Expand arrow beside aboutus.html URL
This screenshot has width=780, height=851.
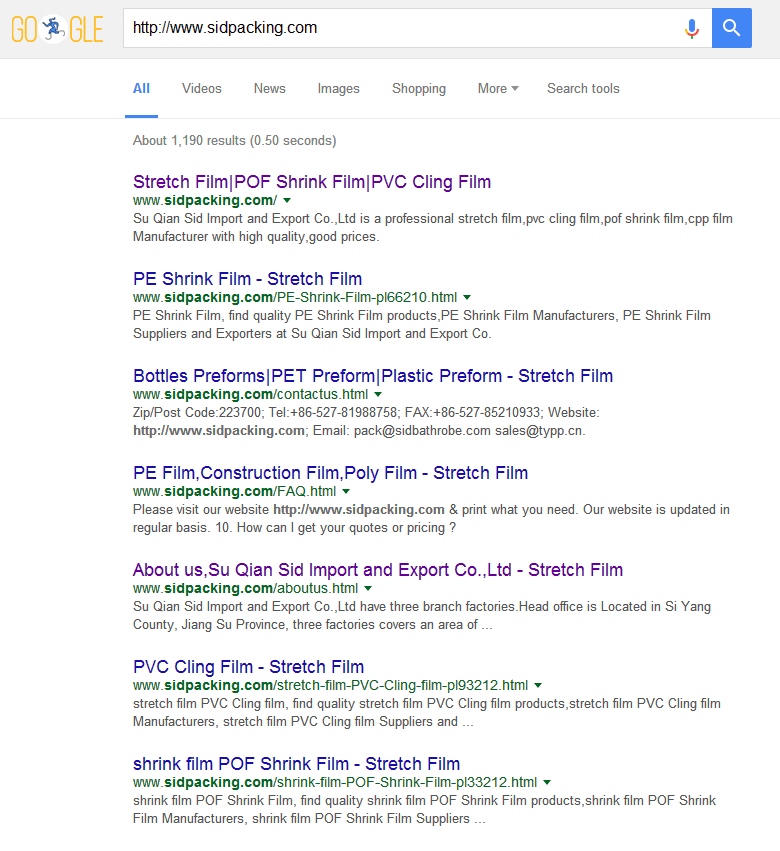368,588
